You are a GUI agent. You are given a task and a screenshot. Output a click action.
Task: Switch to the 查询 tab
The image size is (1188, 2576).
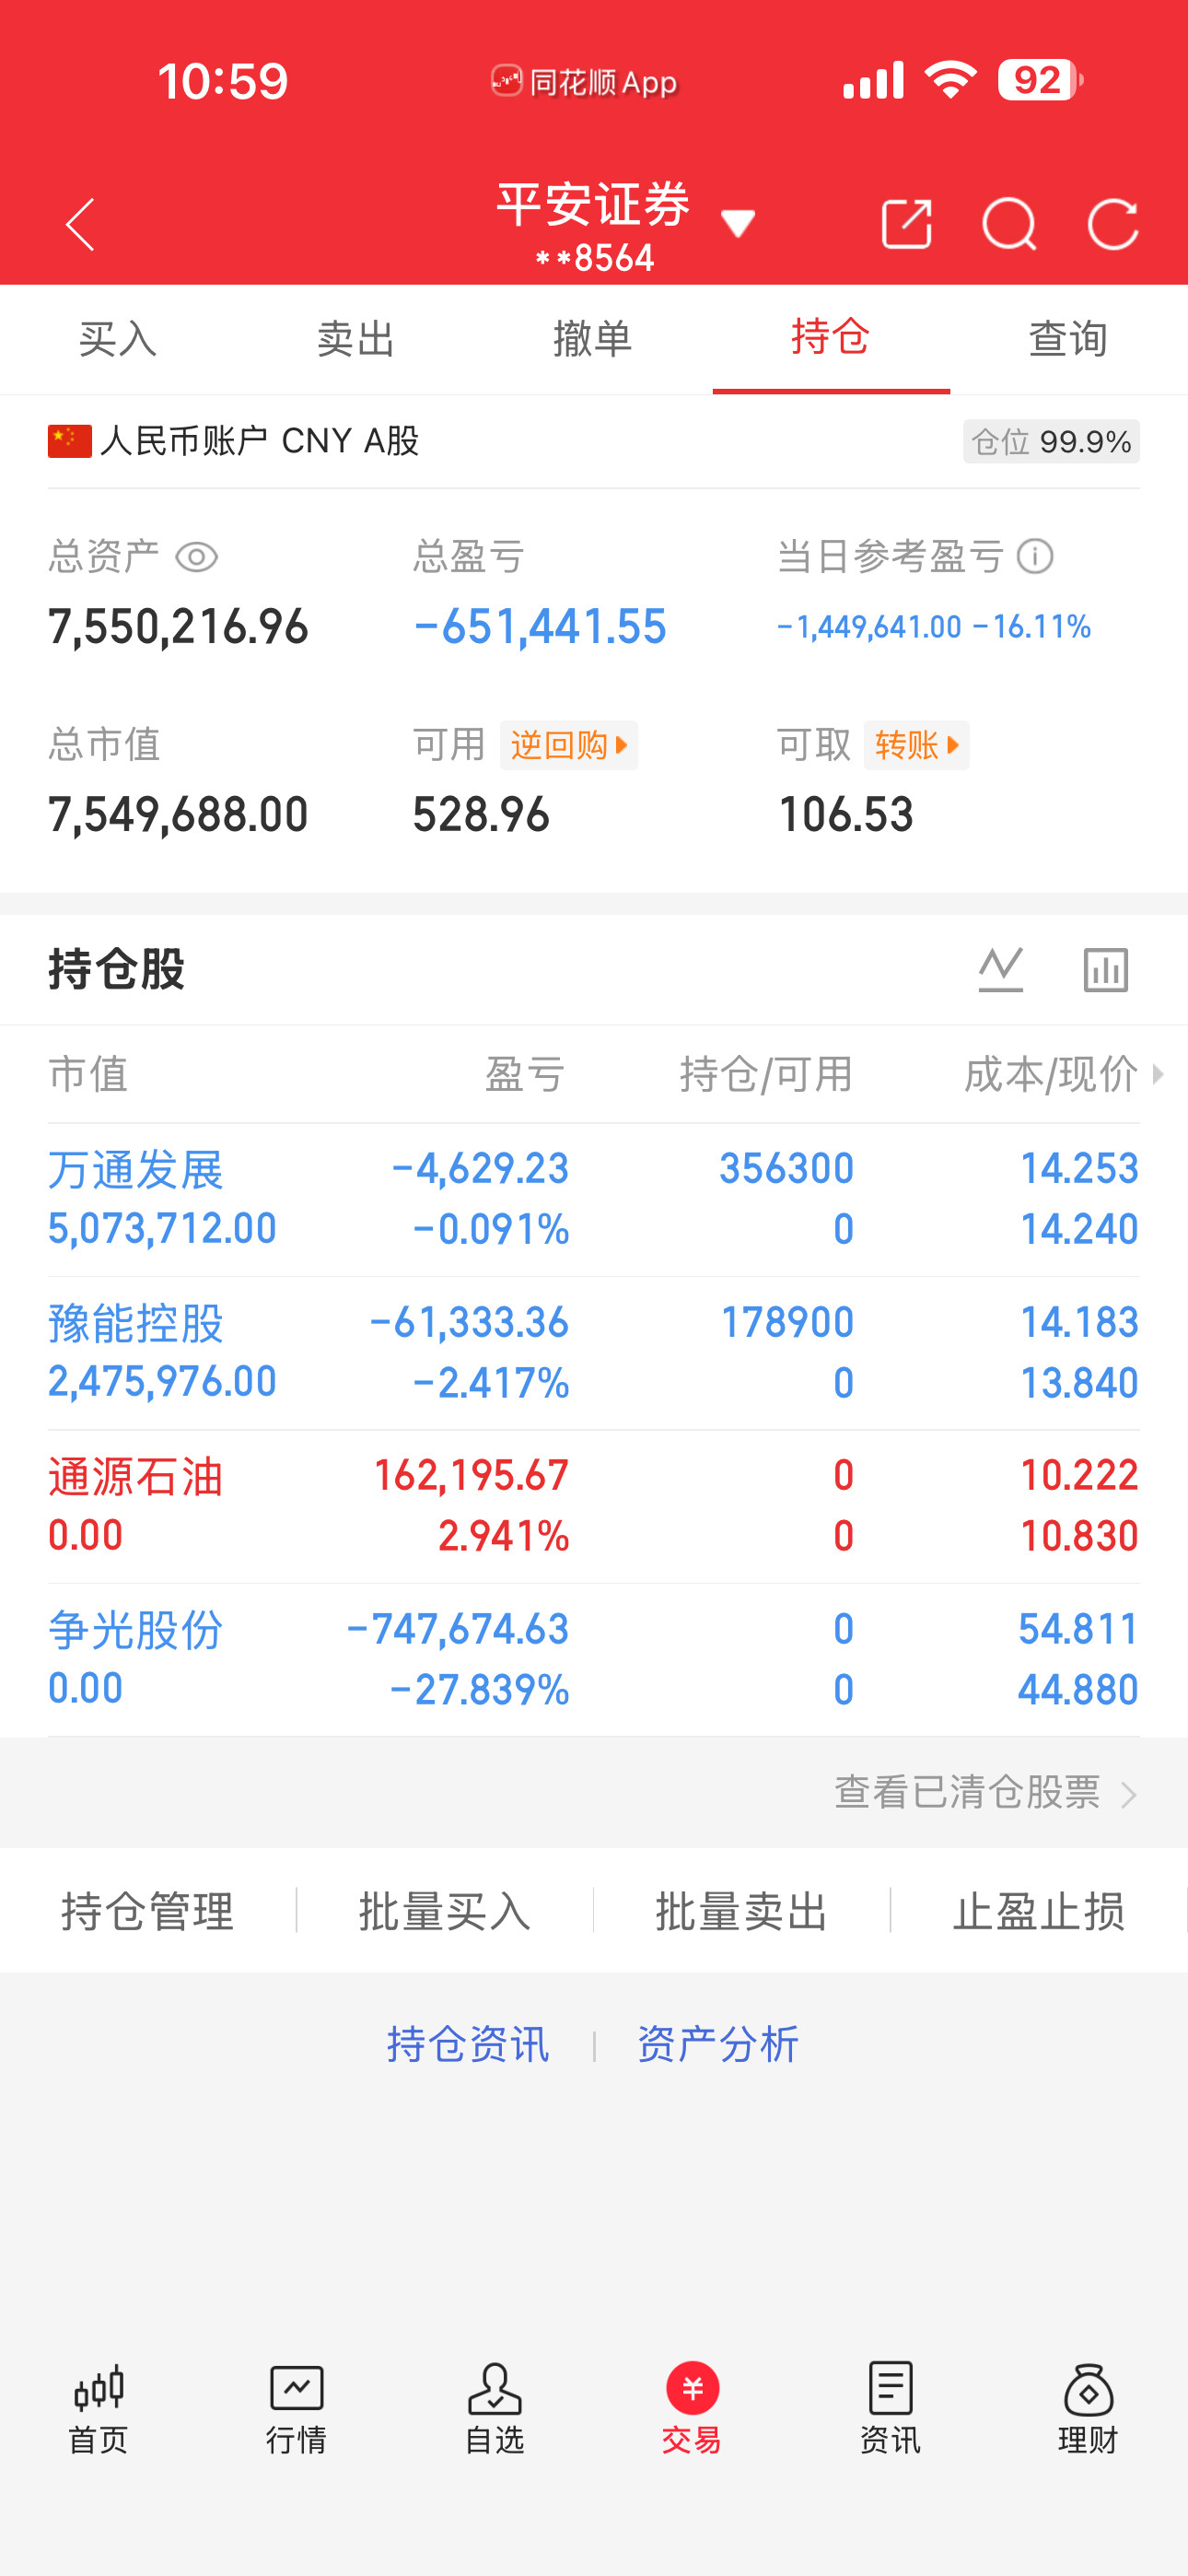1069,339
